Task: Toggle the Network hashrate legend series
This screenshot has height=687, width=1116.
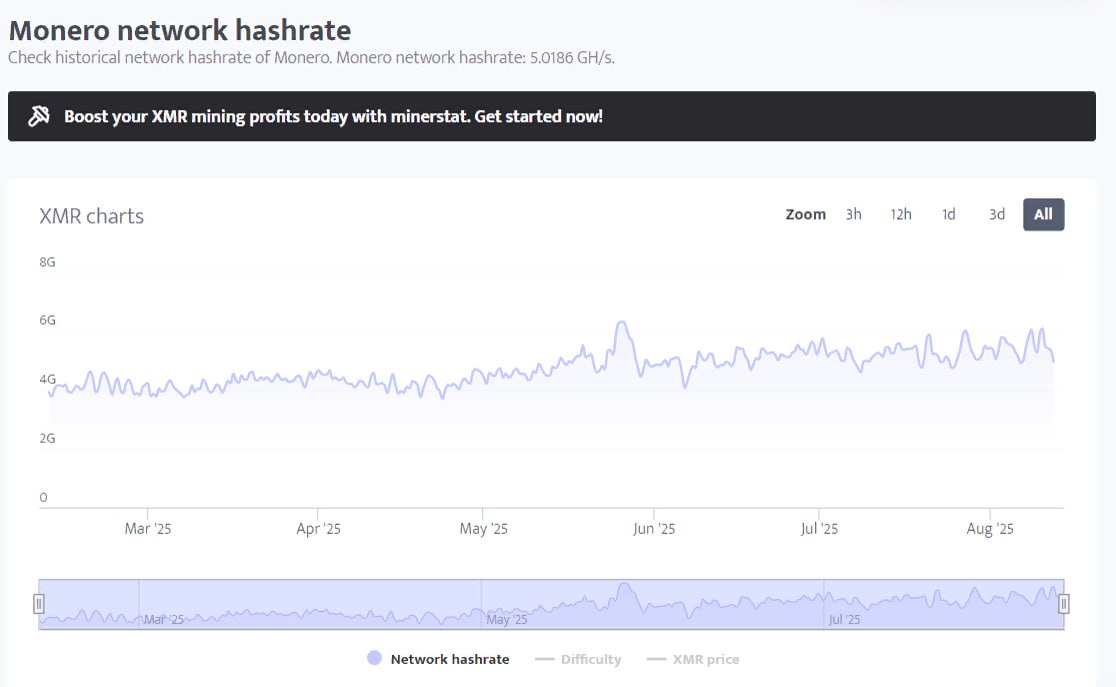Action: 438,659
